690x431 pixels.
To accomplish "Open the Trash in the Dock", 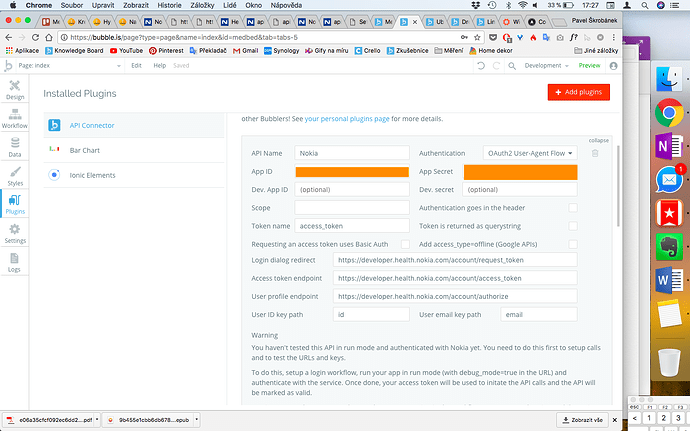I will pos(669,362).
